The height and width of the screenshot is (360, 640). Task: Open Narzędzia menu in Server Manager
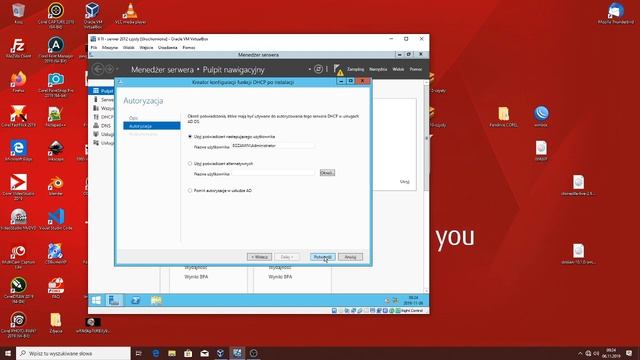coord(378,69)
